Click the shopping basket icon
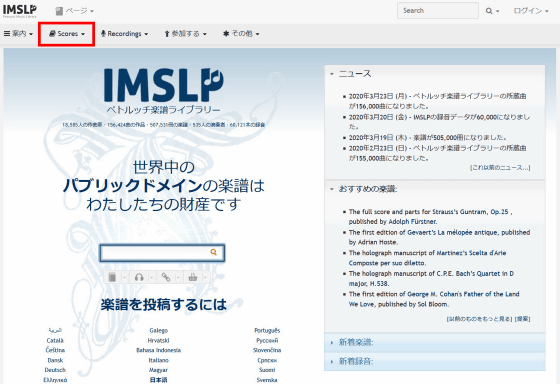The height and width of the screenshot is (384, 560). (193, 277)
